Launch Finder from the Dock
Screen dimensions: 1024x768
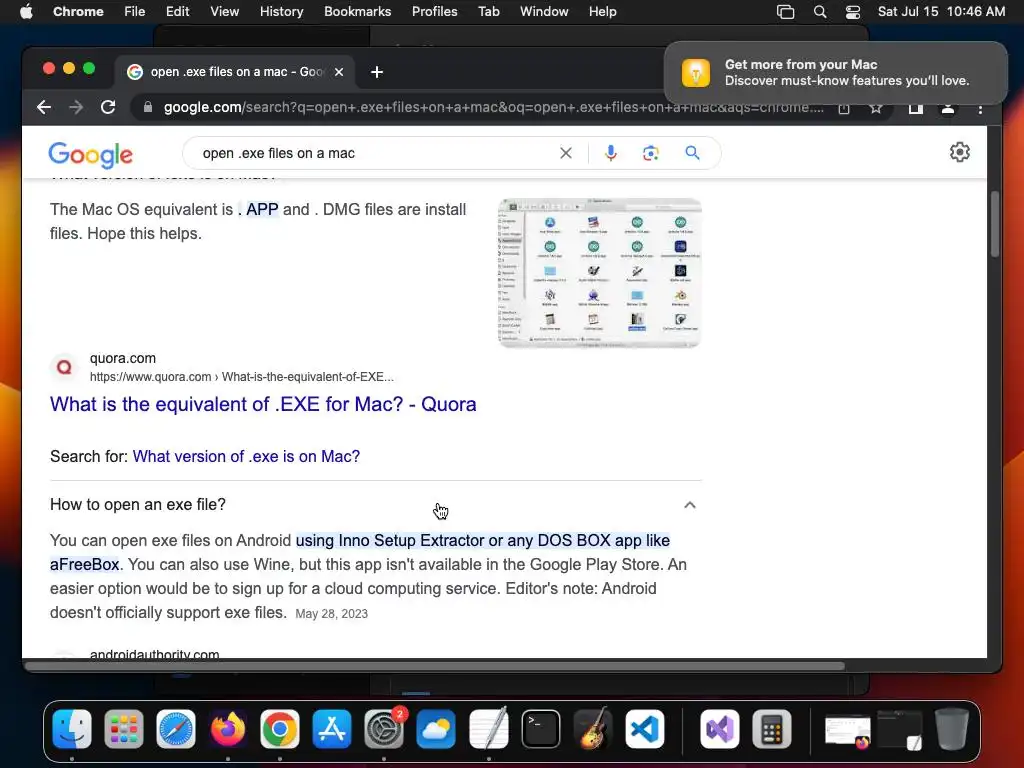[x=72, y=729]
